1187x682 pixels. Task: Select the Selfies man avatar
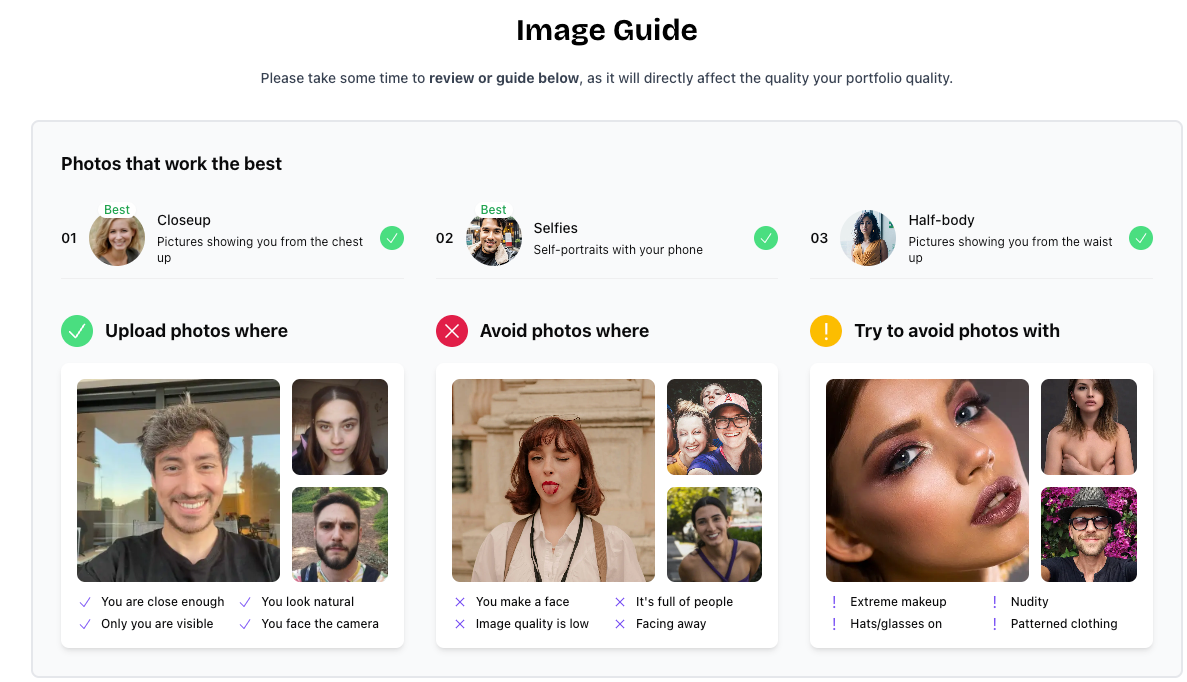tap(494, 238)
